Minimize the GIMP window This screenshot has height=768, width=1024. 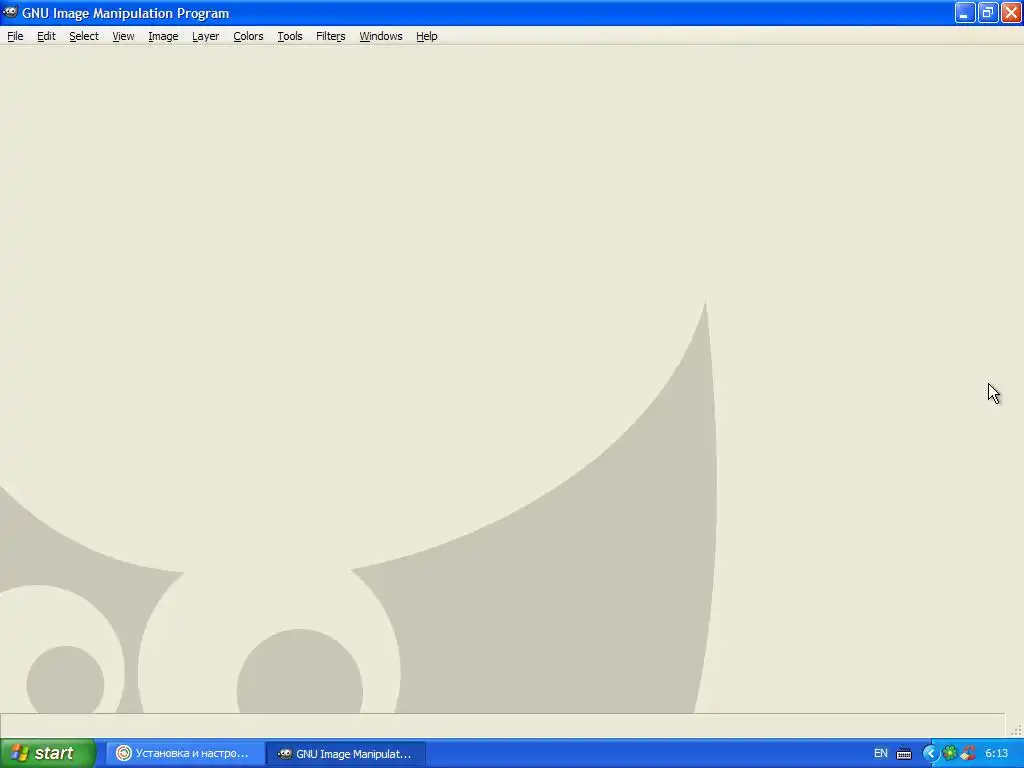pyautogui.click(x=965, y=13)
